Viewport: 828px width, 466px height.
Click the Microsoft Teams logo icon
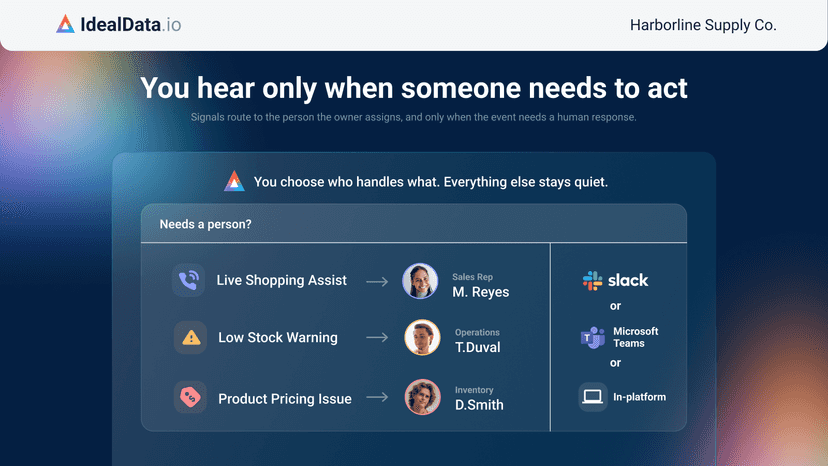point(592,338)
